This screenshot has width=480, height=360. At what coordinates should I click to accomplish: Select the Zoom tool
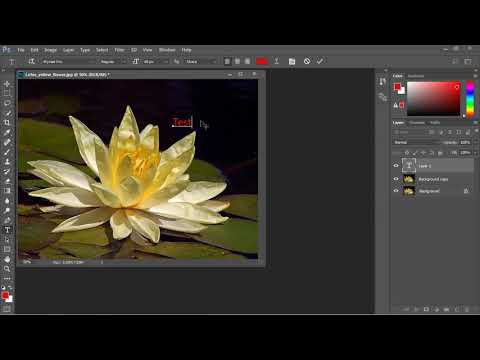pos(7,269)
